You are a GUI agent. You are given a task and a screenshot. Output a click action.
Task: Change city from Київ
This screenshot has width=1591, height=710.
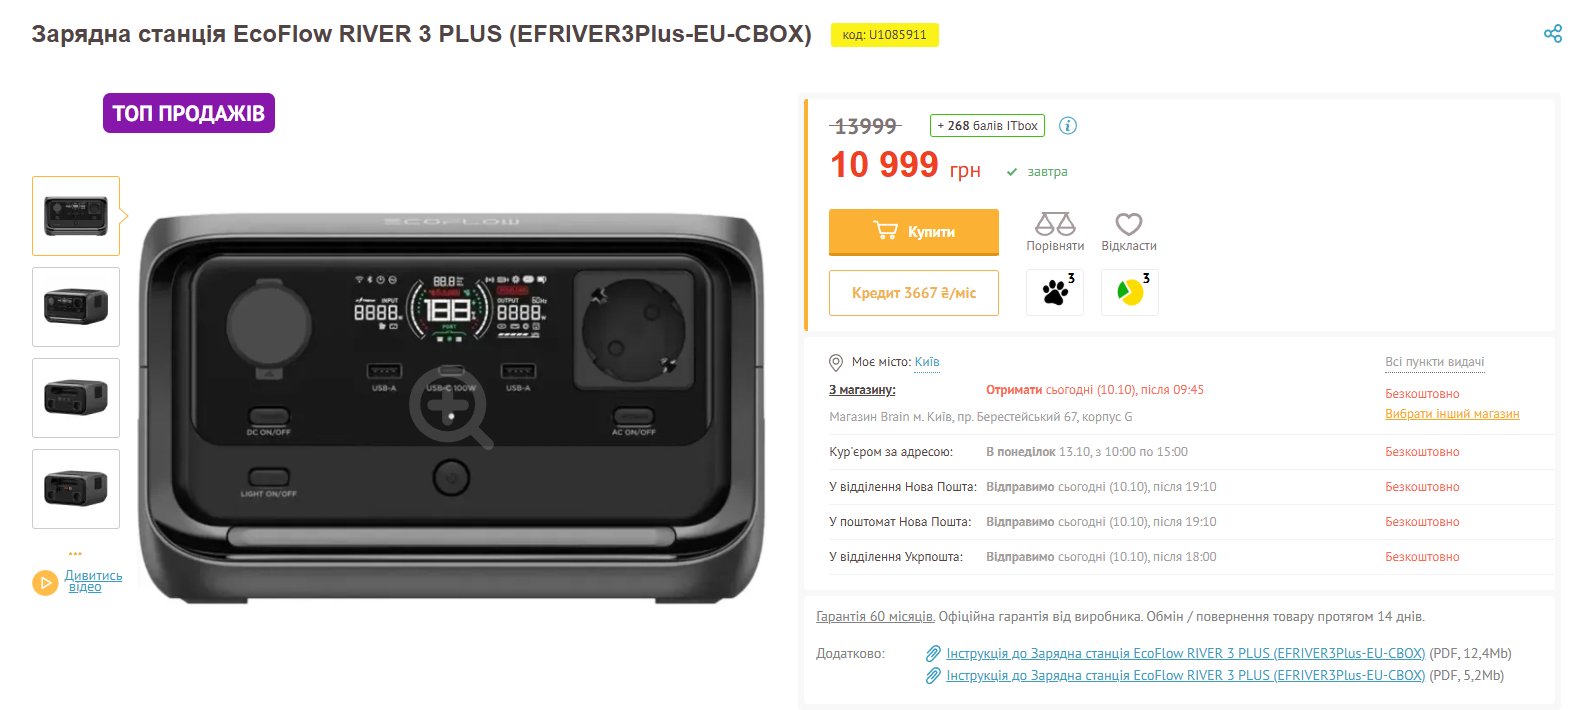click(x=927, y=362)
